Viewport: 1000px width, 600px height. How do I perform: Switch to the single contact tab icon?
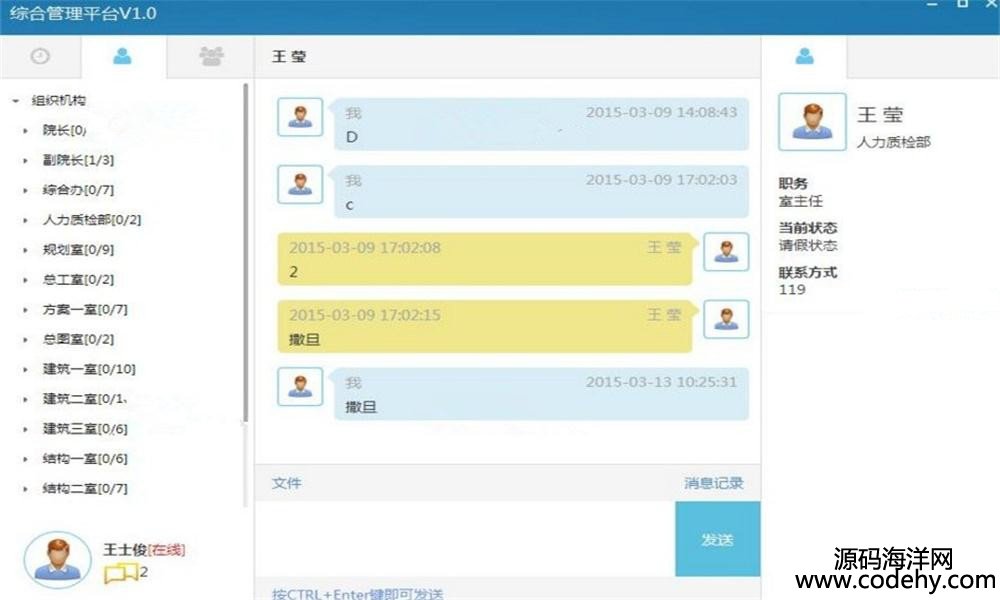122,57
